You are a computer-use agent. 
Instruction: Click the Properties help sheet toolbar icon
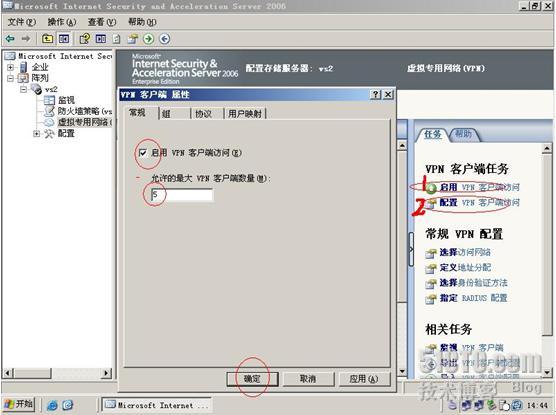pos(84,38)
